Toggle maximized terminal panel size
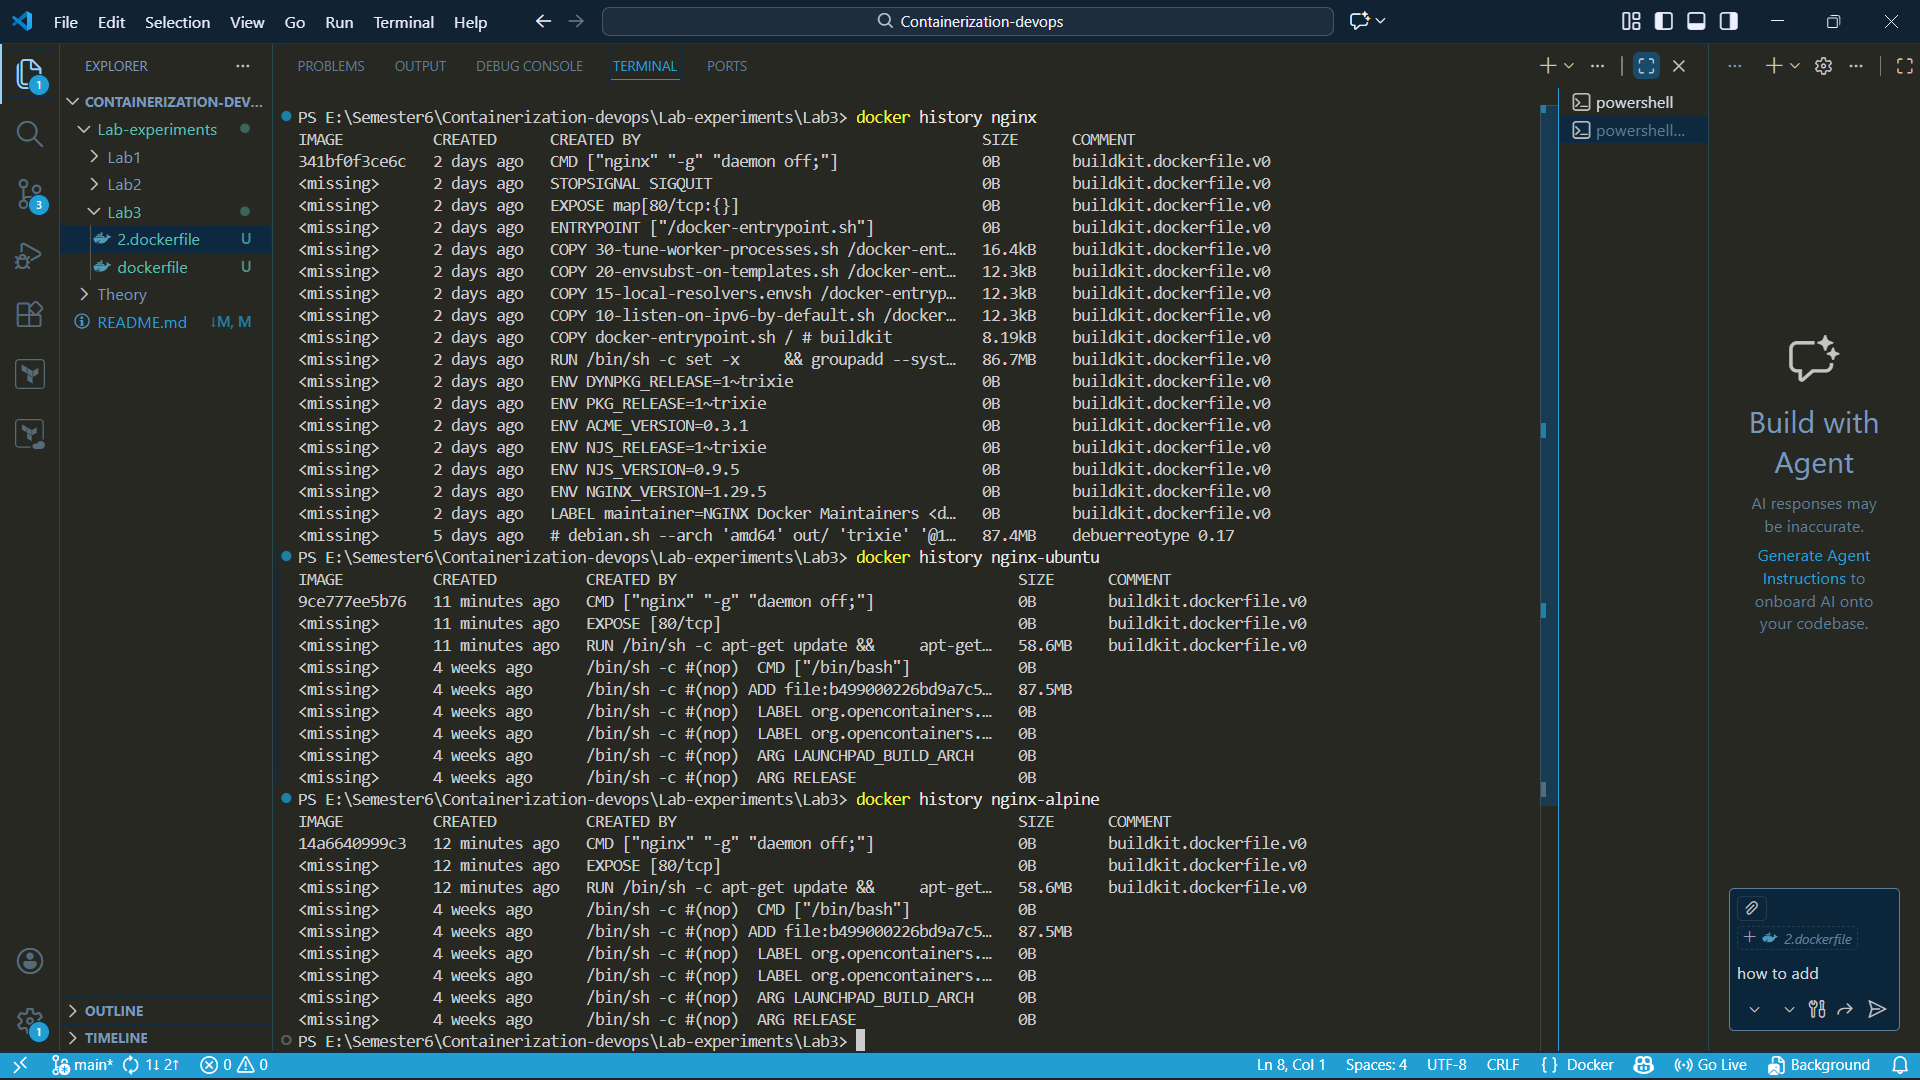 pos(1646,66)
